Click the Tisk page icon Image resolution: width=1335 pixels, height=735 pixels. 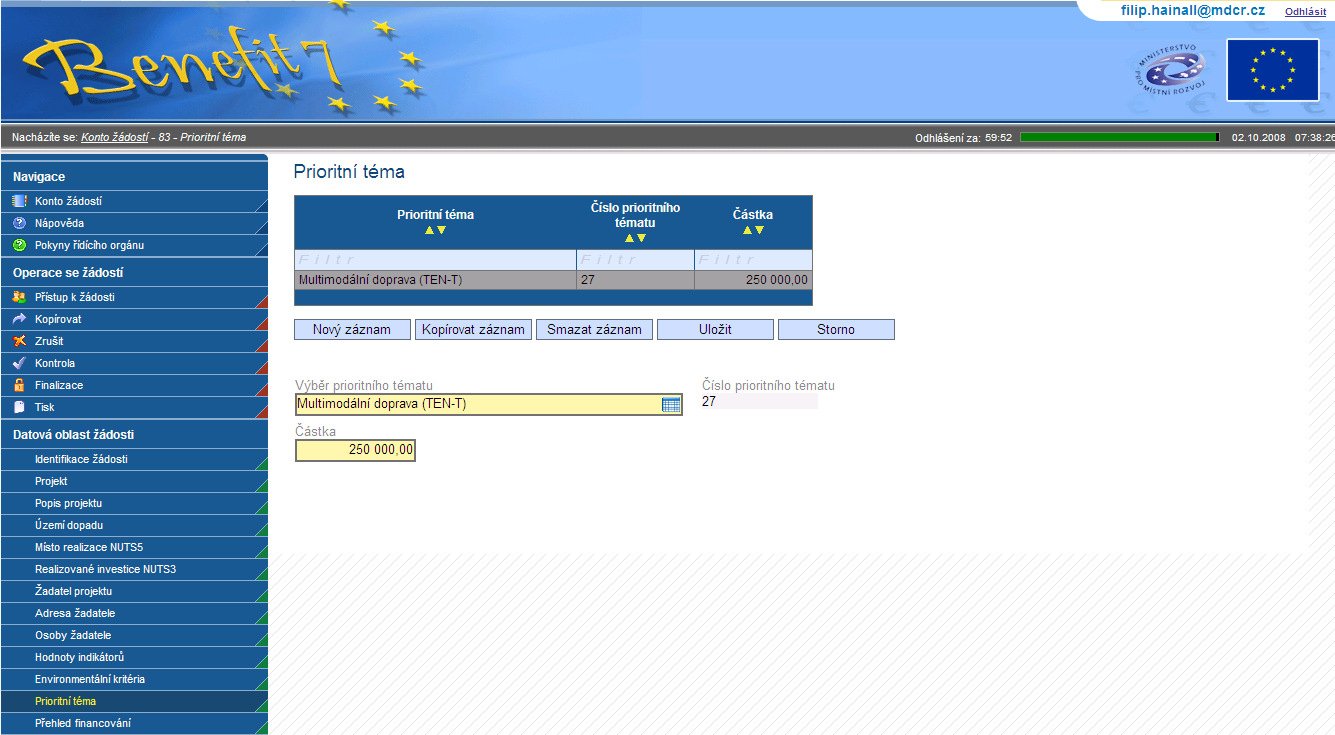(19, 407)
